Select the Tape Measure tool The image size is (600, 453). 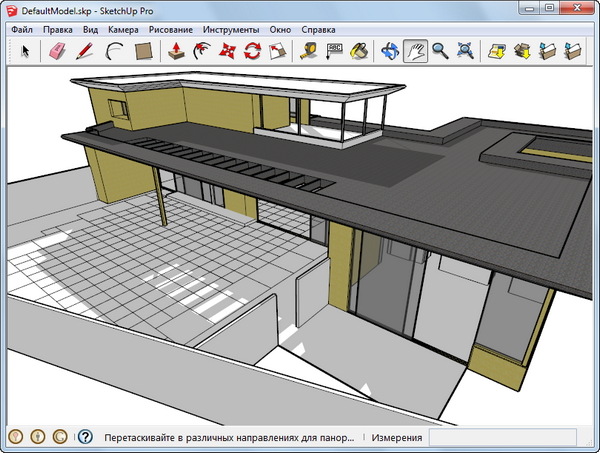tap(309, 52)
